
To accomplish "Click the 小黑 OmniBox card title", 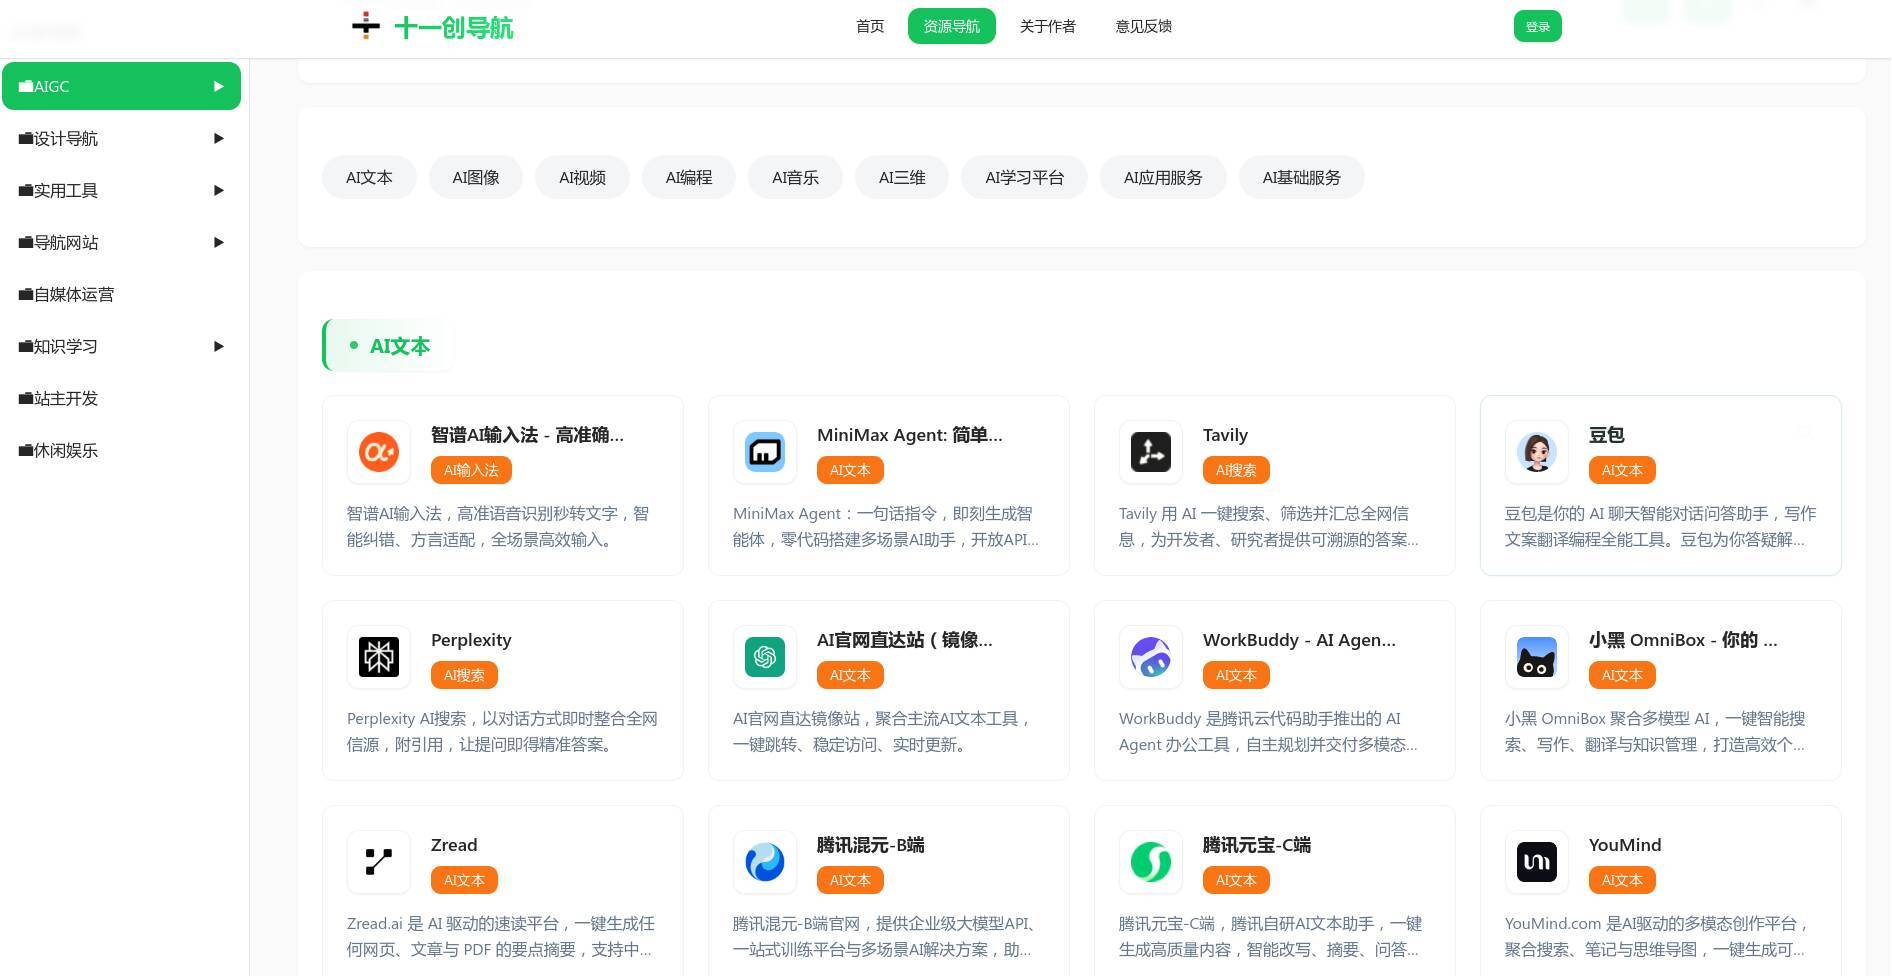I will [1683, 640].
